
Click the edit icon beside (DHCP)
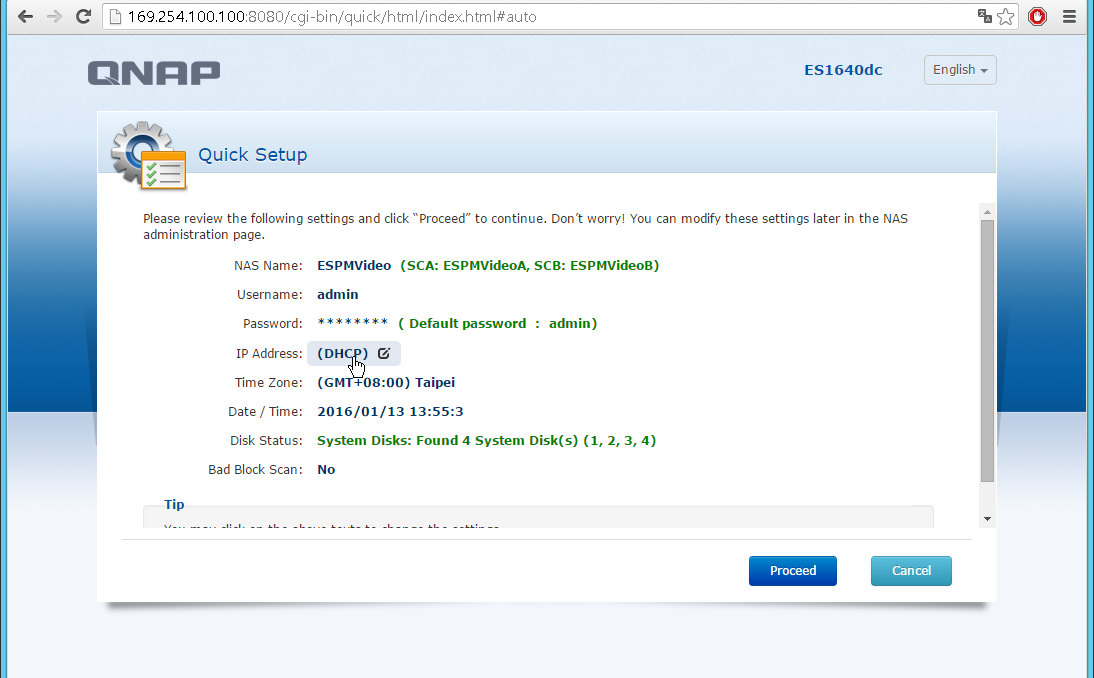point(384,353)
